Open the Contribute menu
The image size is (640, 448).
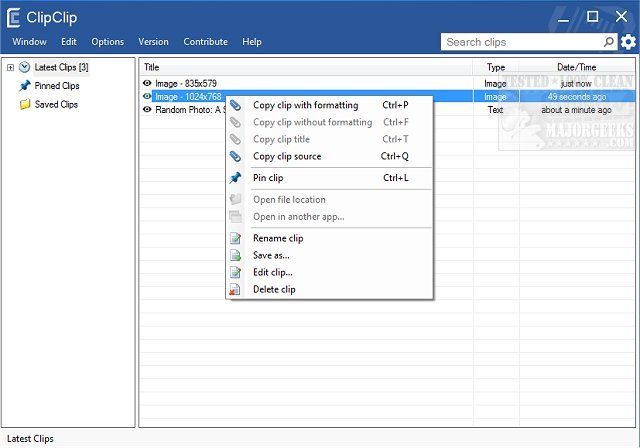tap(205, 42)
